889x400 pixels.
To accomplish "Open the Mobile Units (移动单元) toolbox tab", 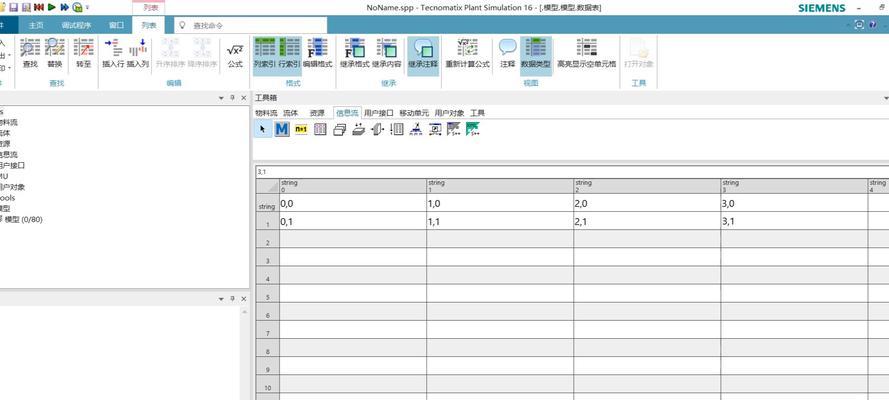I will point(414,113).
